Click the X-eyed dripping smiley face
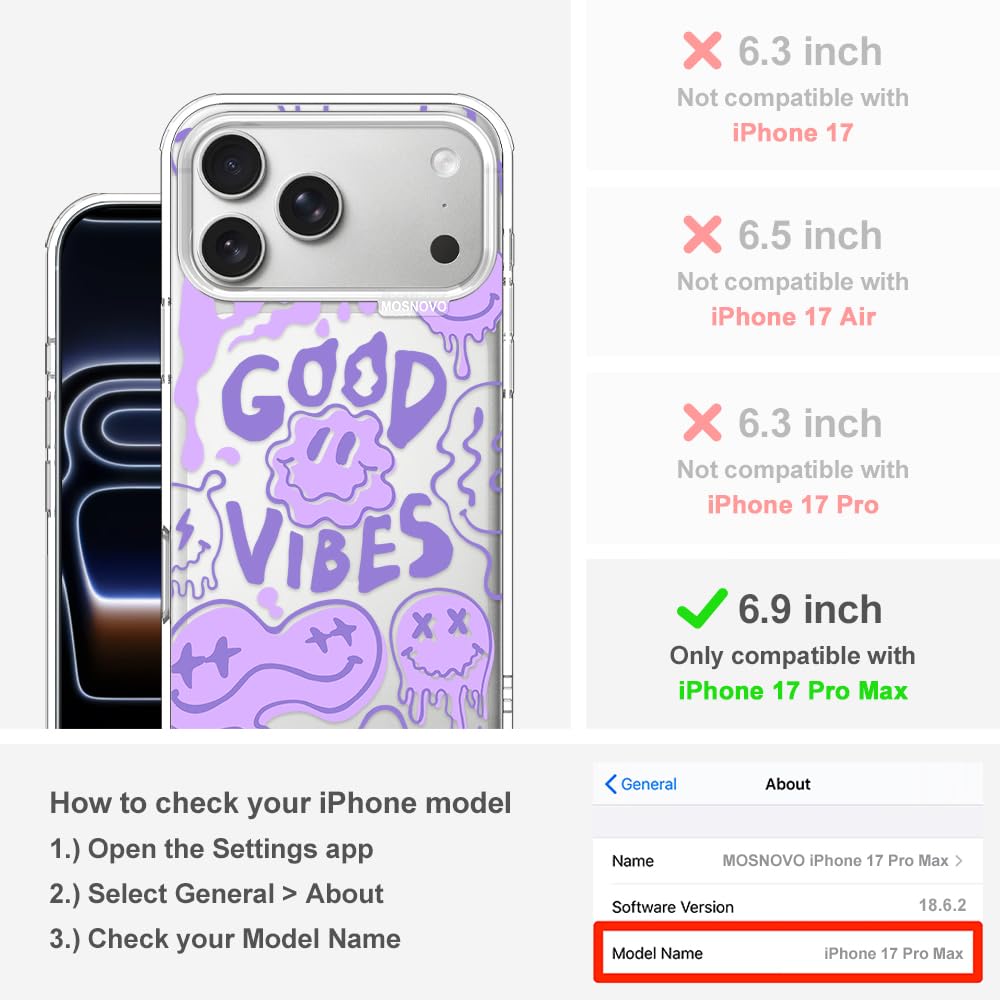1000x1000 pixels. pyautogui.click(x=441, y=652)
